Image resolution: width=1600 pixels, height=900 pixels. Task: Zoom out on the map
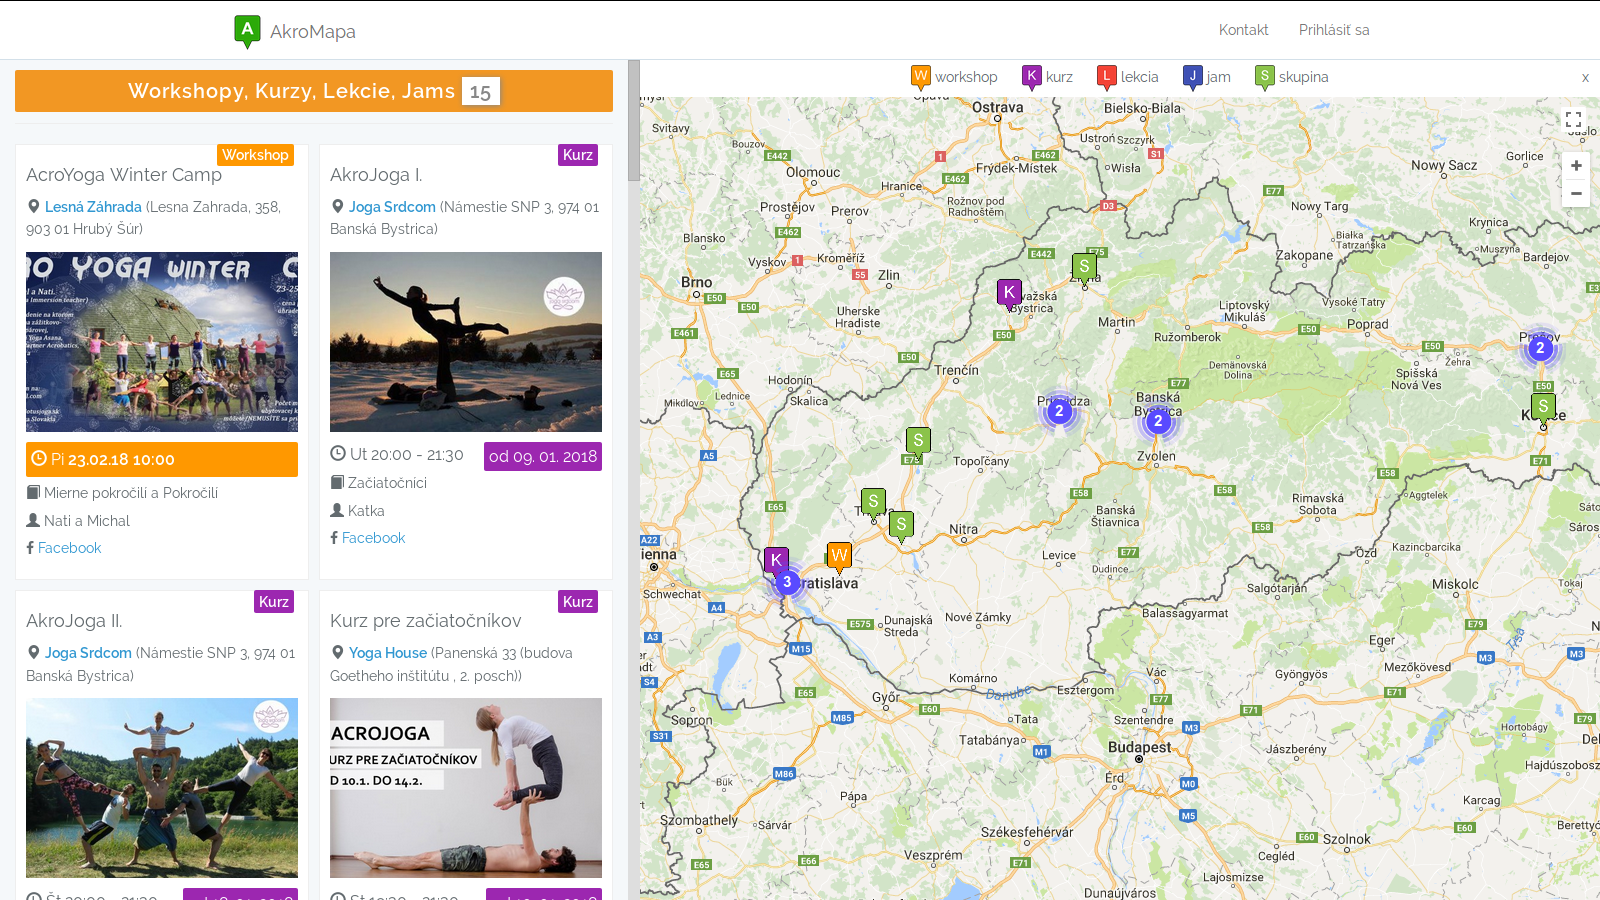point(1576,194)
